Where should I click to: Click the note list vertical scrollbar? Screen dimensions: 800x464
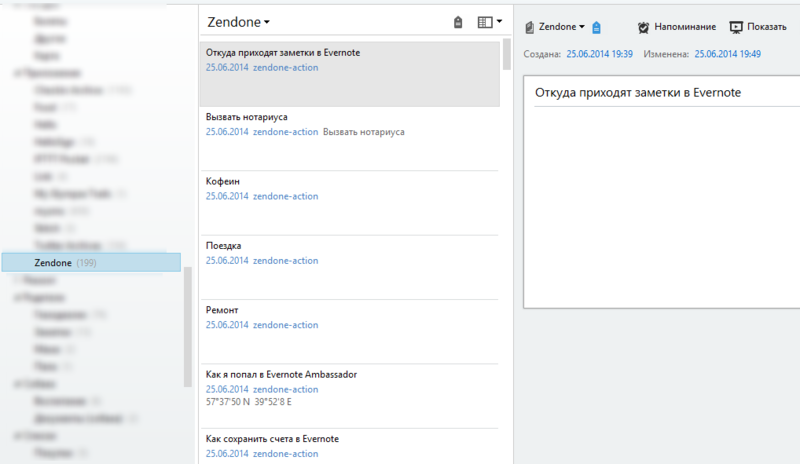[507, 54]
